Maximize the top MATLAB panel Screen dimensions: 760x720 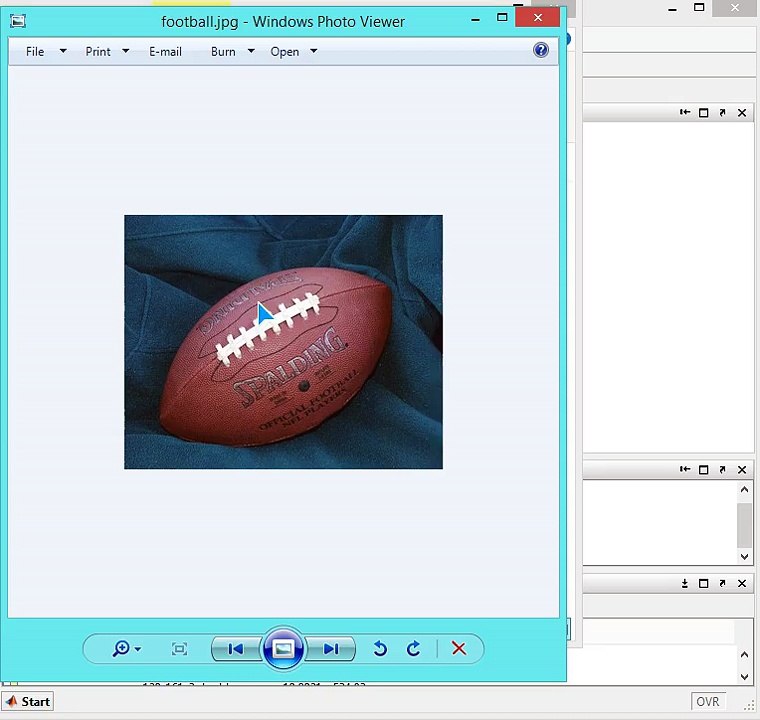(x=704, y=113)
